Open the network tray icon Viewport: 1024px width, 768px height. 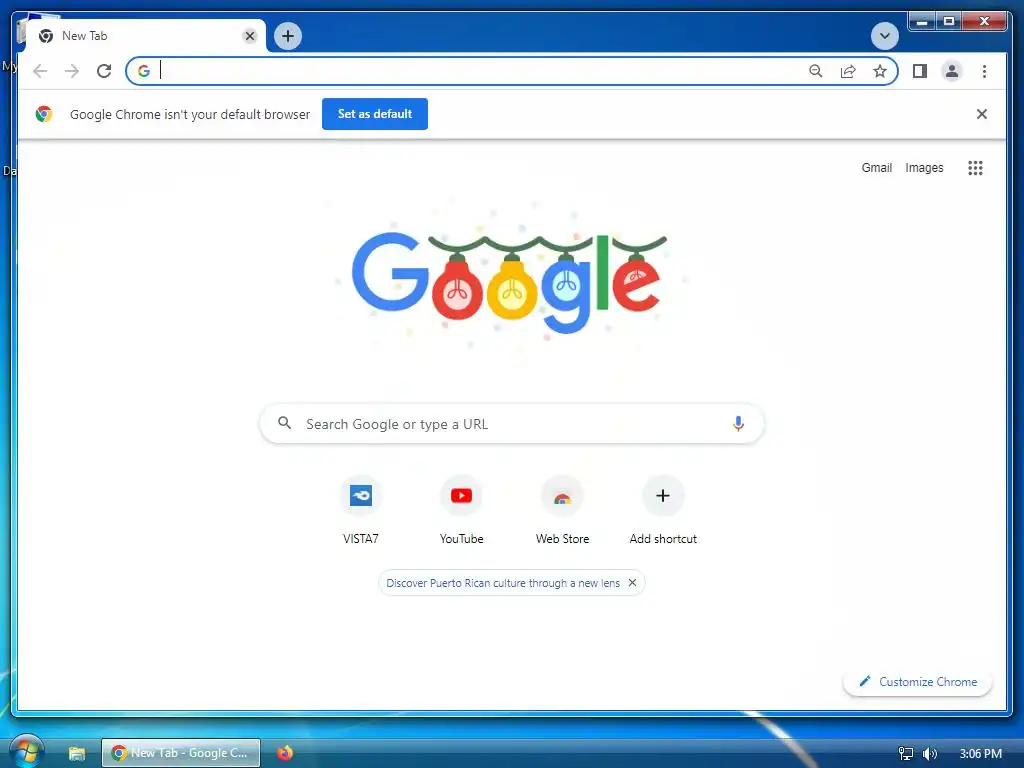point(906,754)
